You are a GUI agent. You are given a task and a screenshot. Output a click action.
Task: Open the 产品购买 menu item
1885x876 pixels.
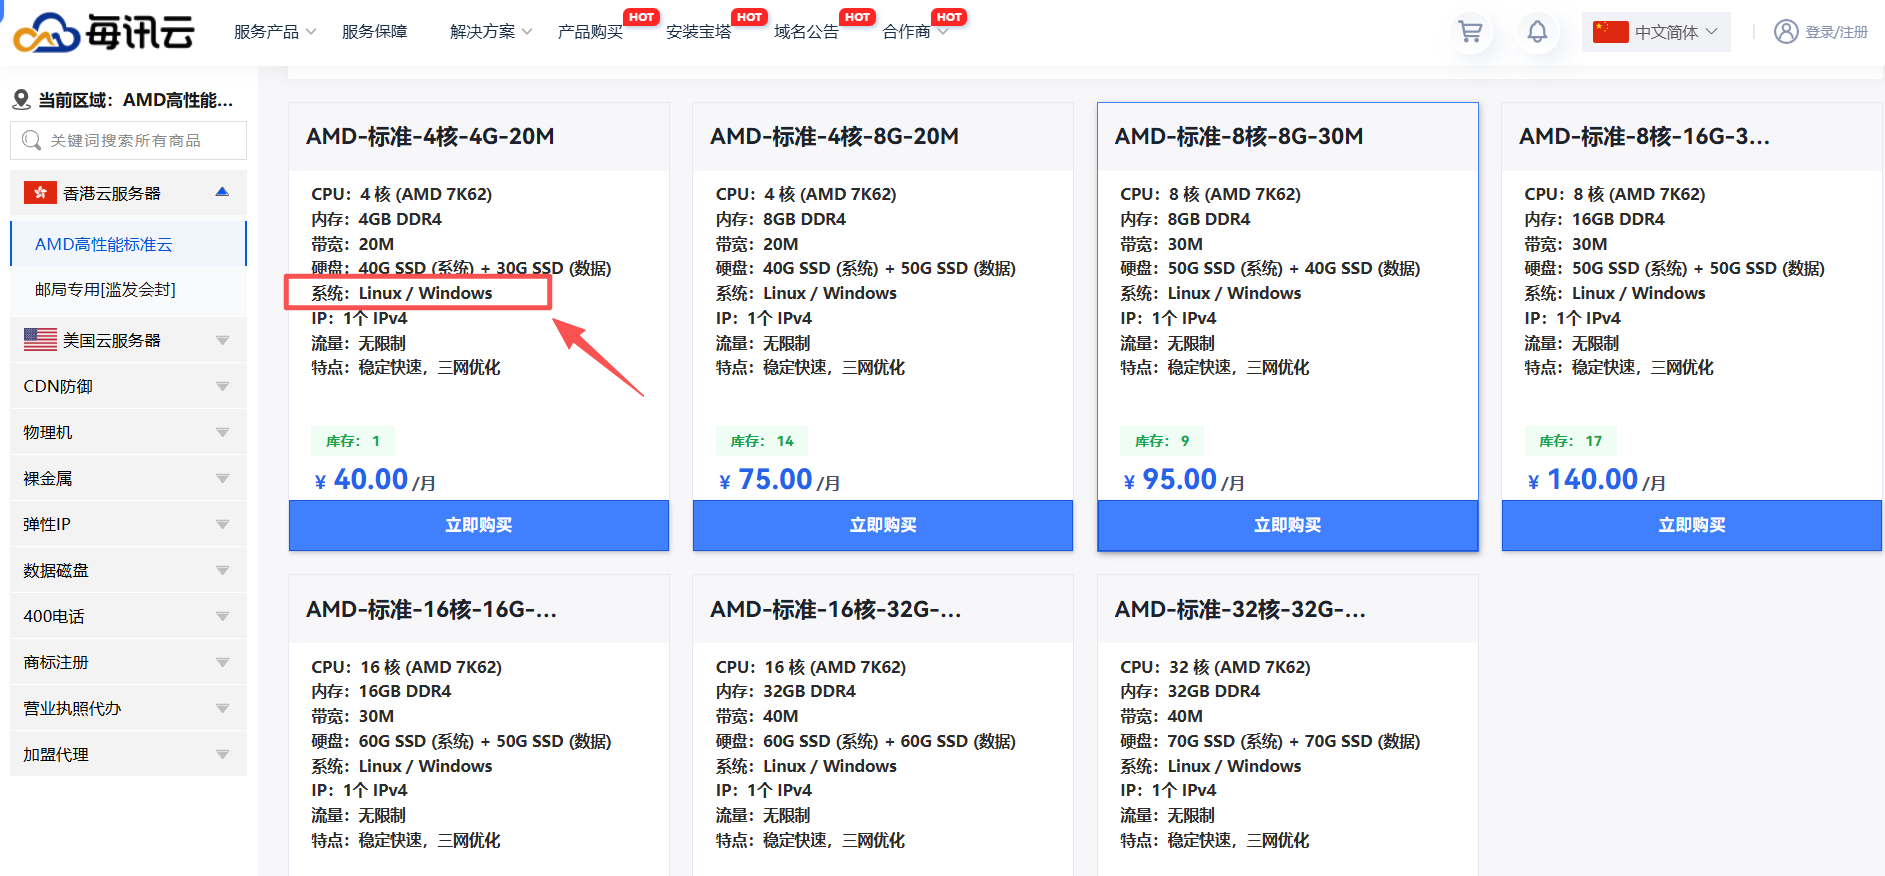590,32
